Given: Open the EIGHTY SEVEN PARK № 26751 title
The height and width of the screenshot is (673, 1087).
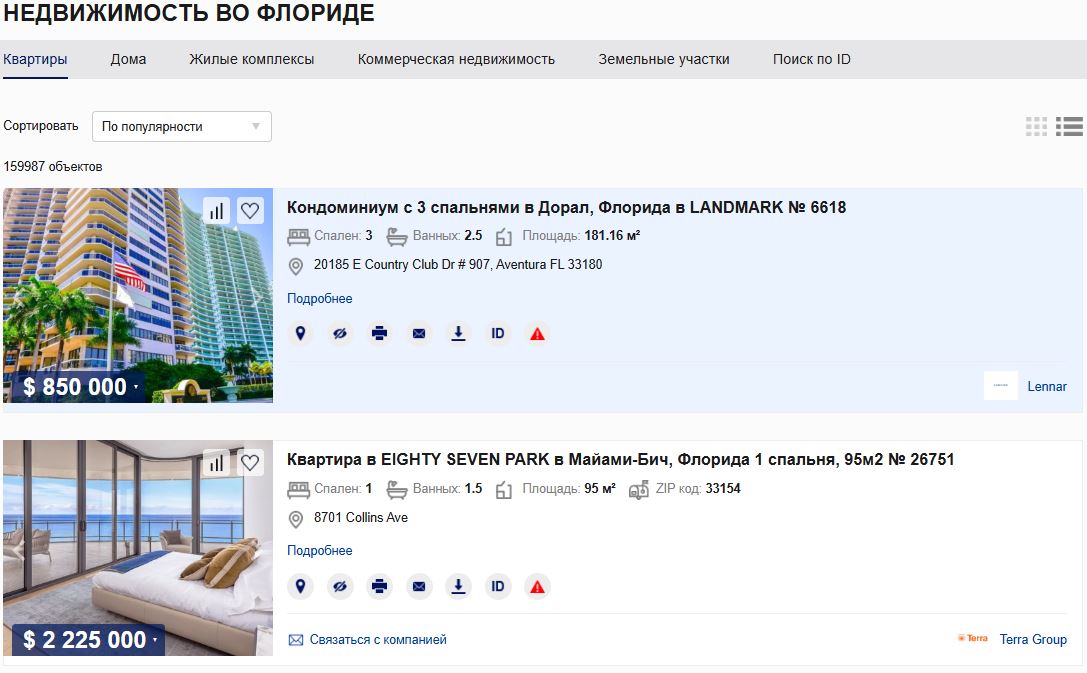Looking at the screenshot, I should [x=620, y=460].
